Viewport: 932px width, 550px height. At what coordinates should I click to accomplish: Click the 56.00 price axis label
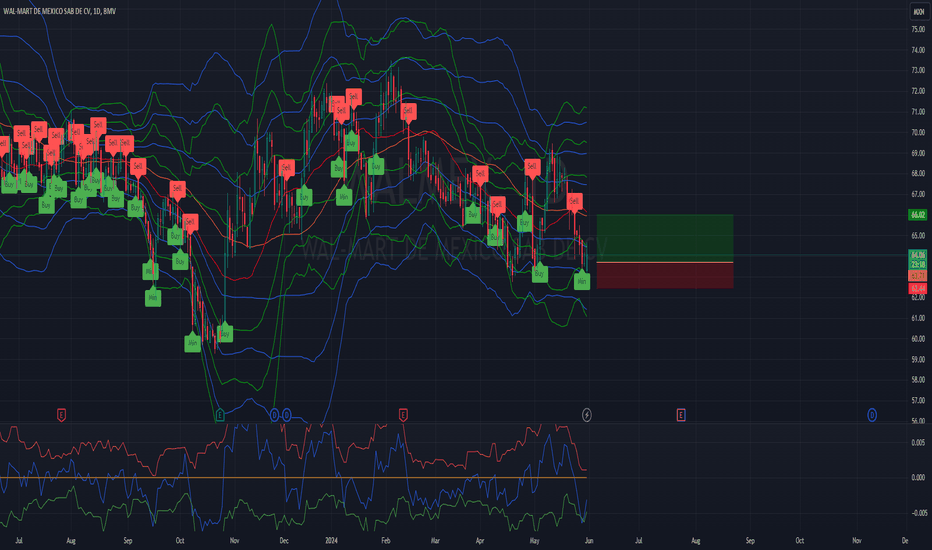click(x=918, y=421)
